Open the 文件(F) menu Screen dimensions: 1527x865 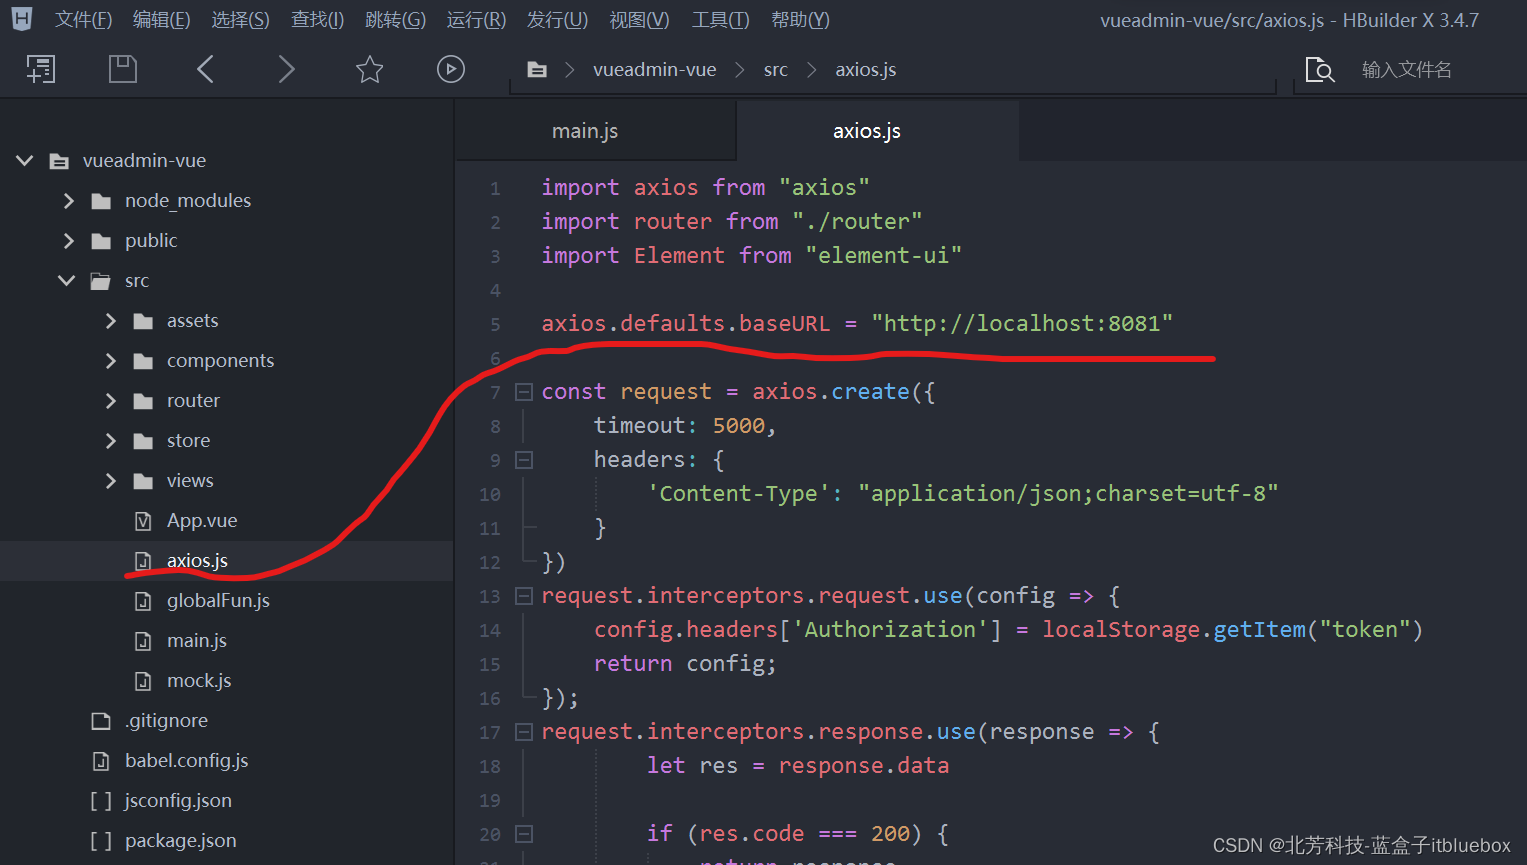tap(83, 20)
